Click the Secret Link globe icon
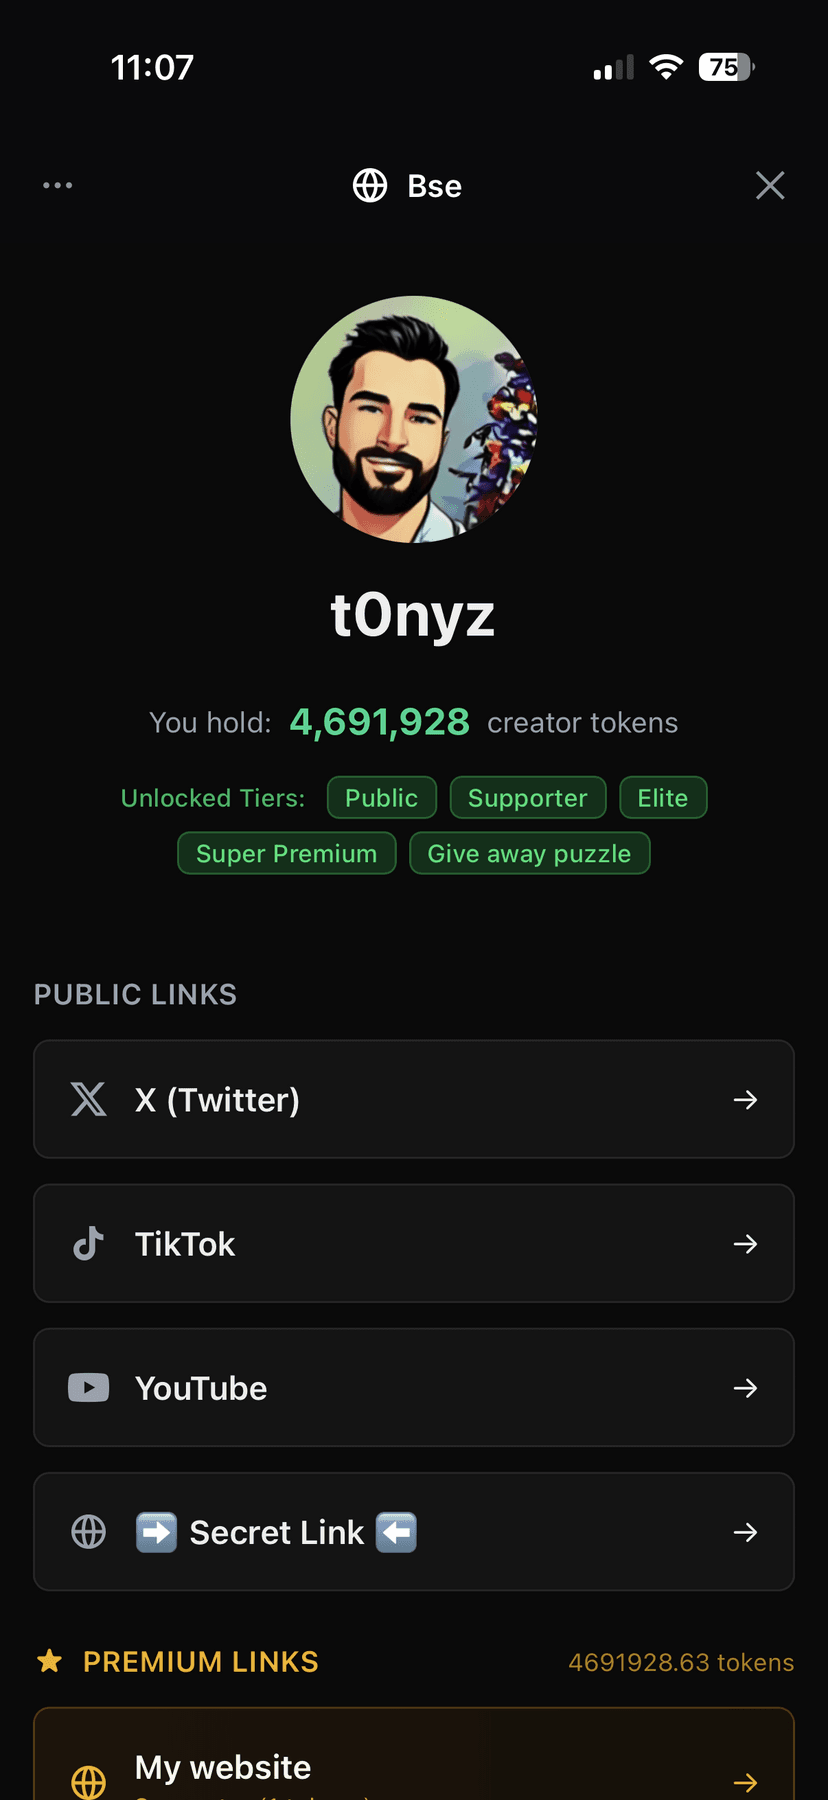 89,1531
